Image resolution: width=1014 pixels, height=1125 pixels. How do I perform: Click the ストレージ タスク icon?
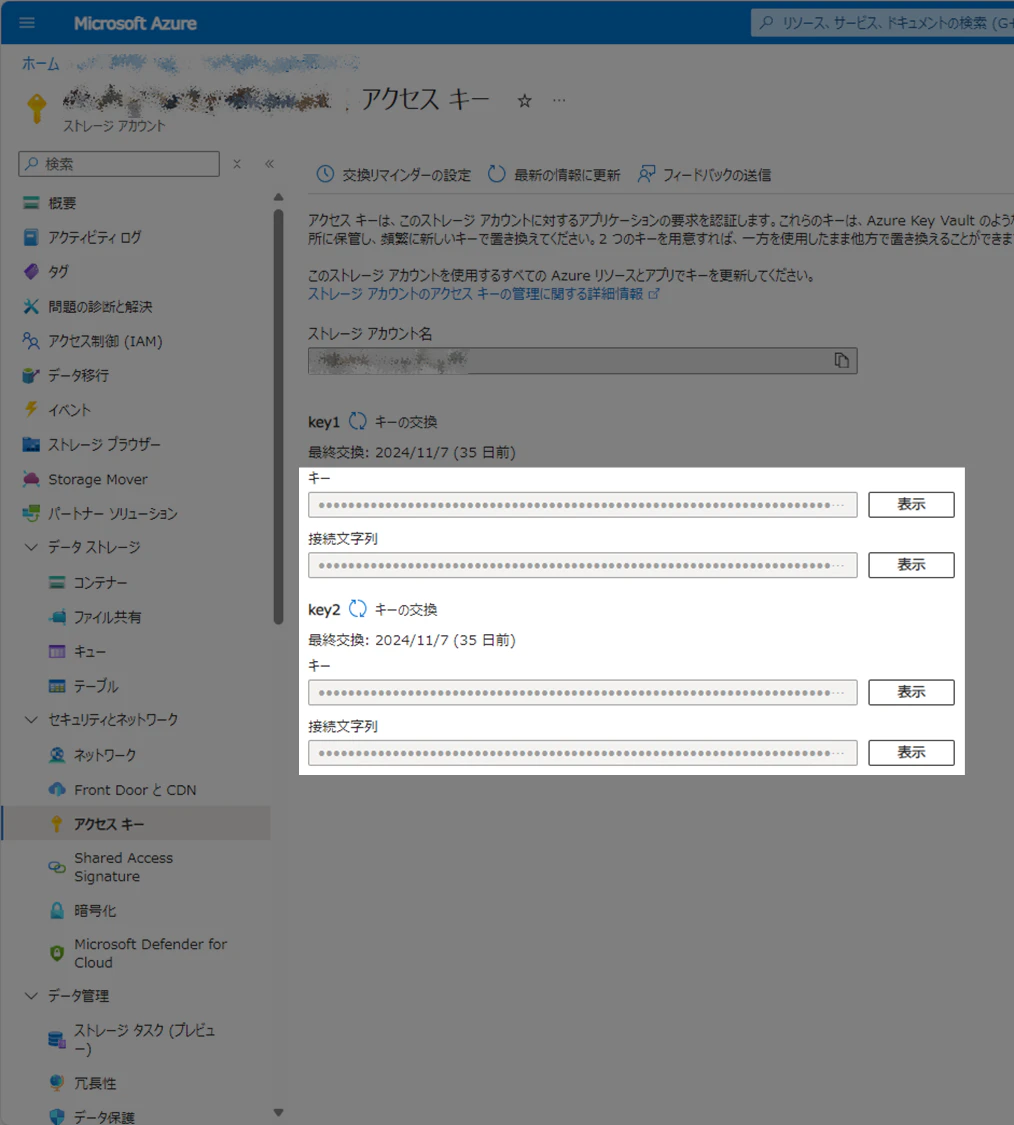[57, 1039]
